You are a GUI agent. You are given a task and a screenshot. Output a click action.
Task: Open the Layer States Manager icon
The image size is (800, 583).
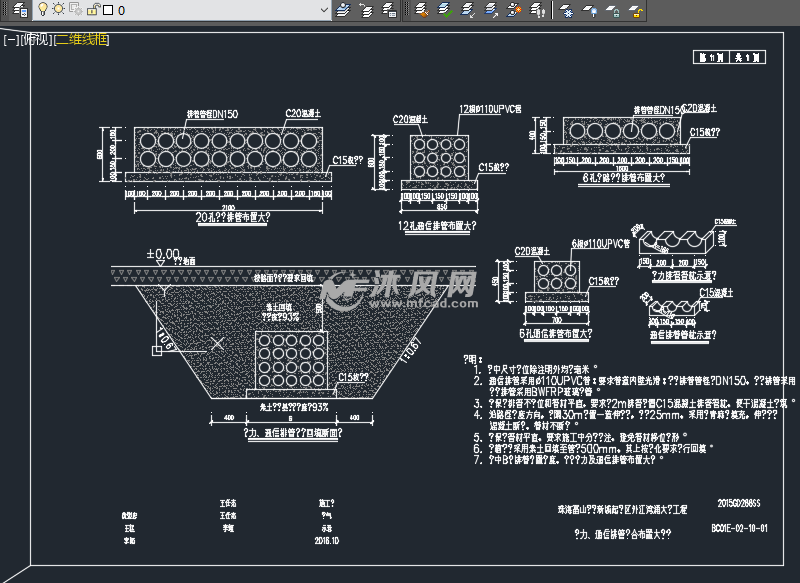point(389,10)
